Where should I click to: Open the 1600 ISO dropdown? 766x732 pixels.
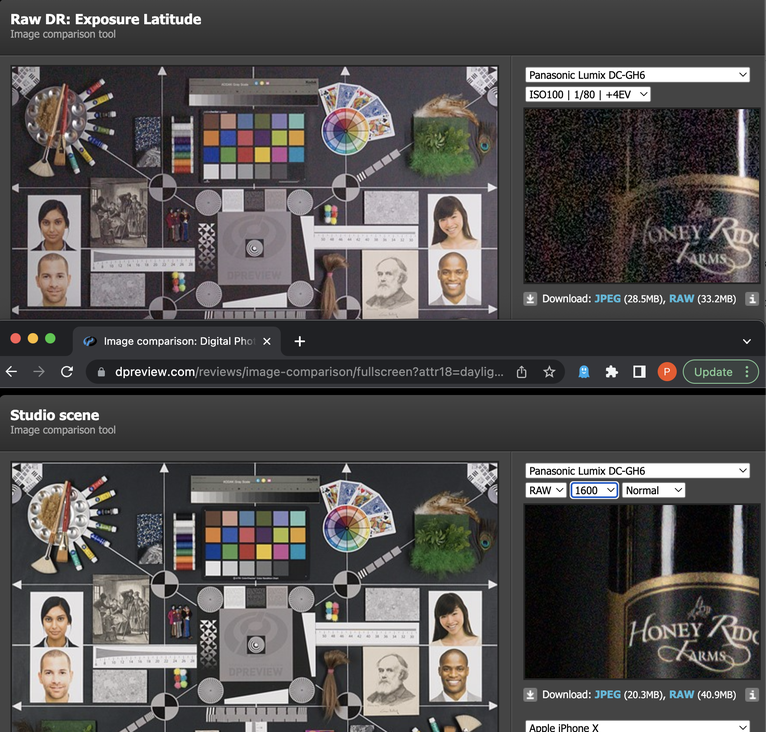click(594, 490)
